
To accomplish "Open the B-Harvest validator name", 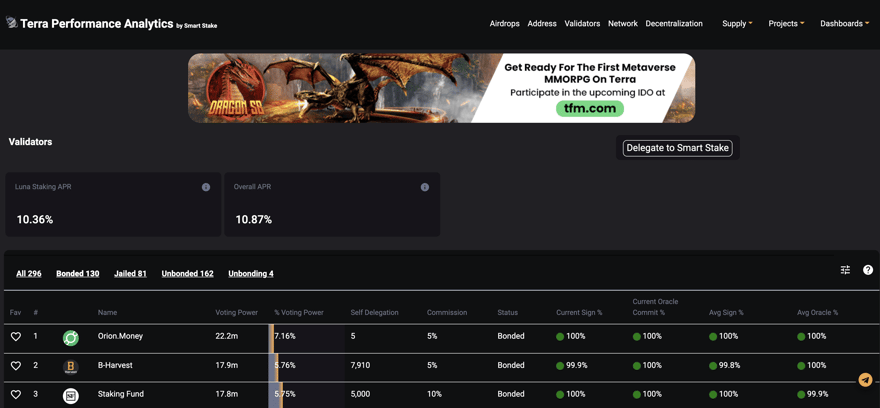I will (113, 365).
